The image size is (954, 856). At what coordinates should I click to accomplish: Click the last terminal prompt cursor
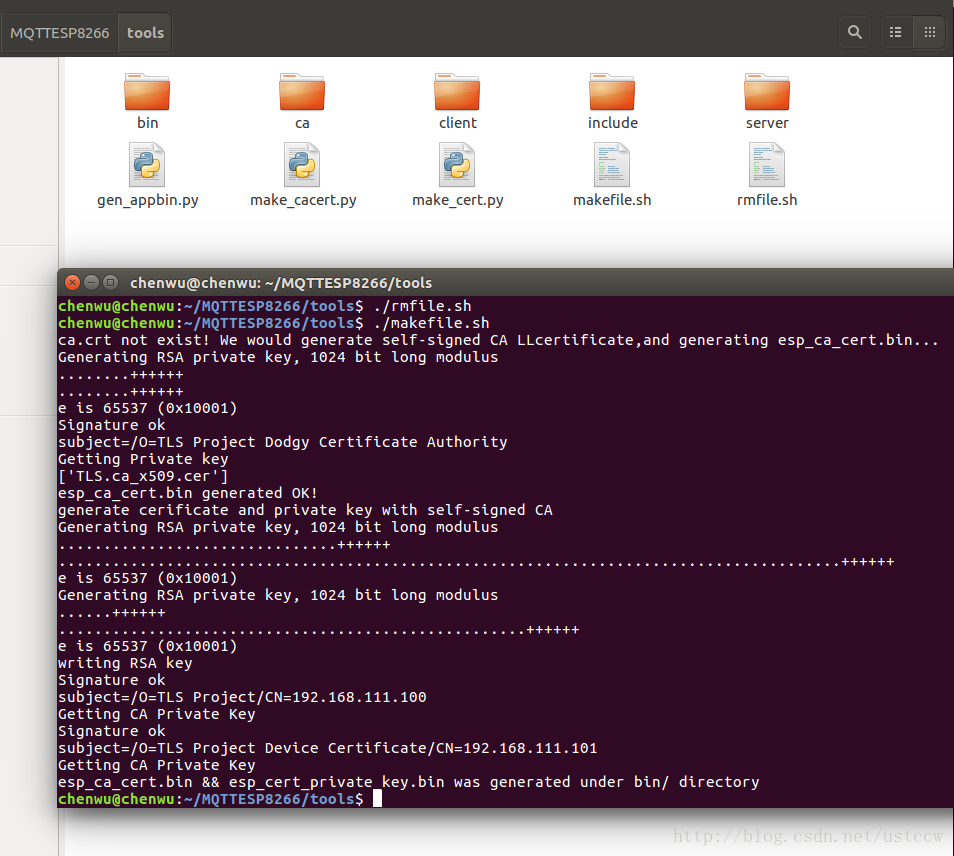tap(377, 799)
